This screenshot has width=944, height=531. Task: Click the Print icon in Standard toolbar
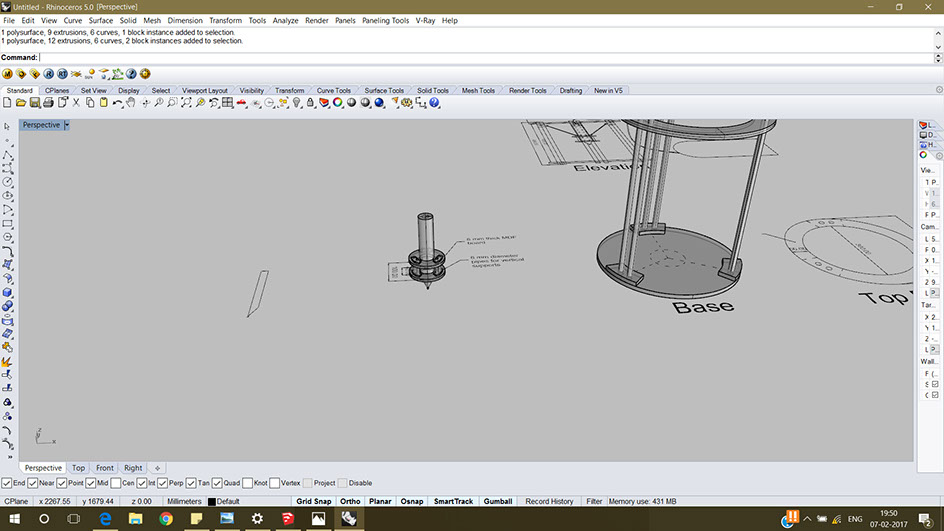coord(48,103)
